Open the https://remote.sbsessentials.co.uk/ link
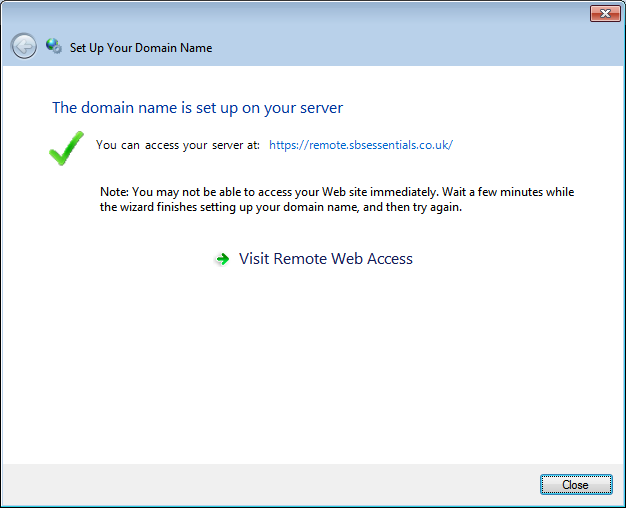This screenshot has height=508, width=626. tap(361, 145)
